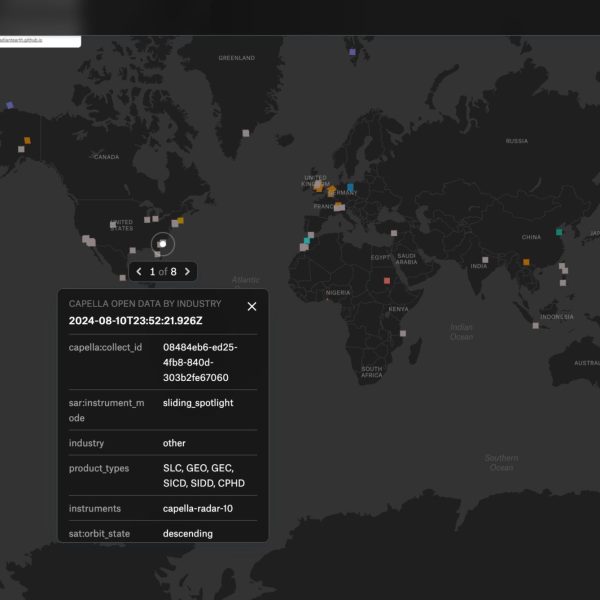The image size is (600, 600).
Task: Click the 'descending' orbit state value
Action: pos(188,534)
